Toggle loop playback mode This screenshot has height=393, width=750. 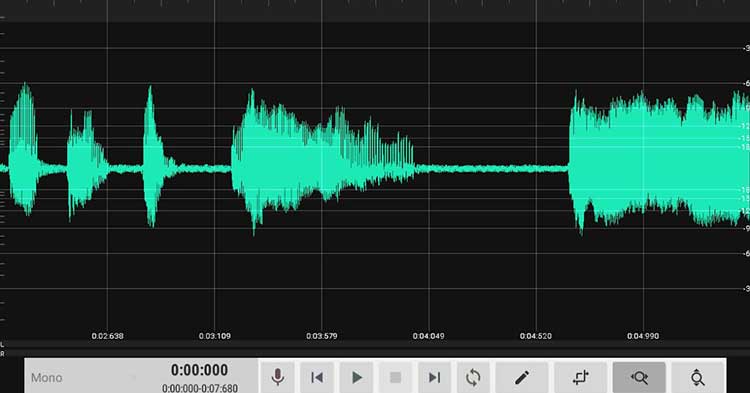473,378
